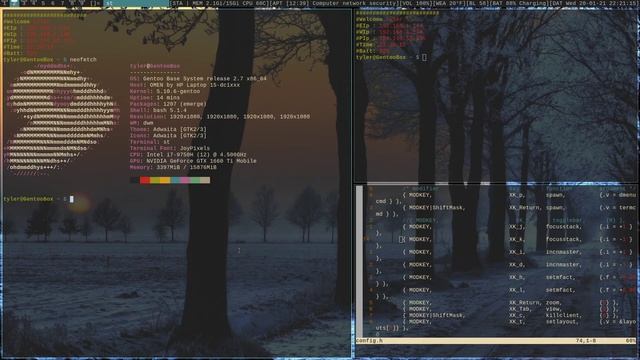Click the 'Packages: 1207 (emerge)' line
This screenshot has height=360, width=640.
tap(168, 104)
